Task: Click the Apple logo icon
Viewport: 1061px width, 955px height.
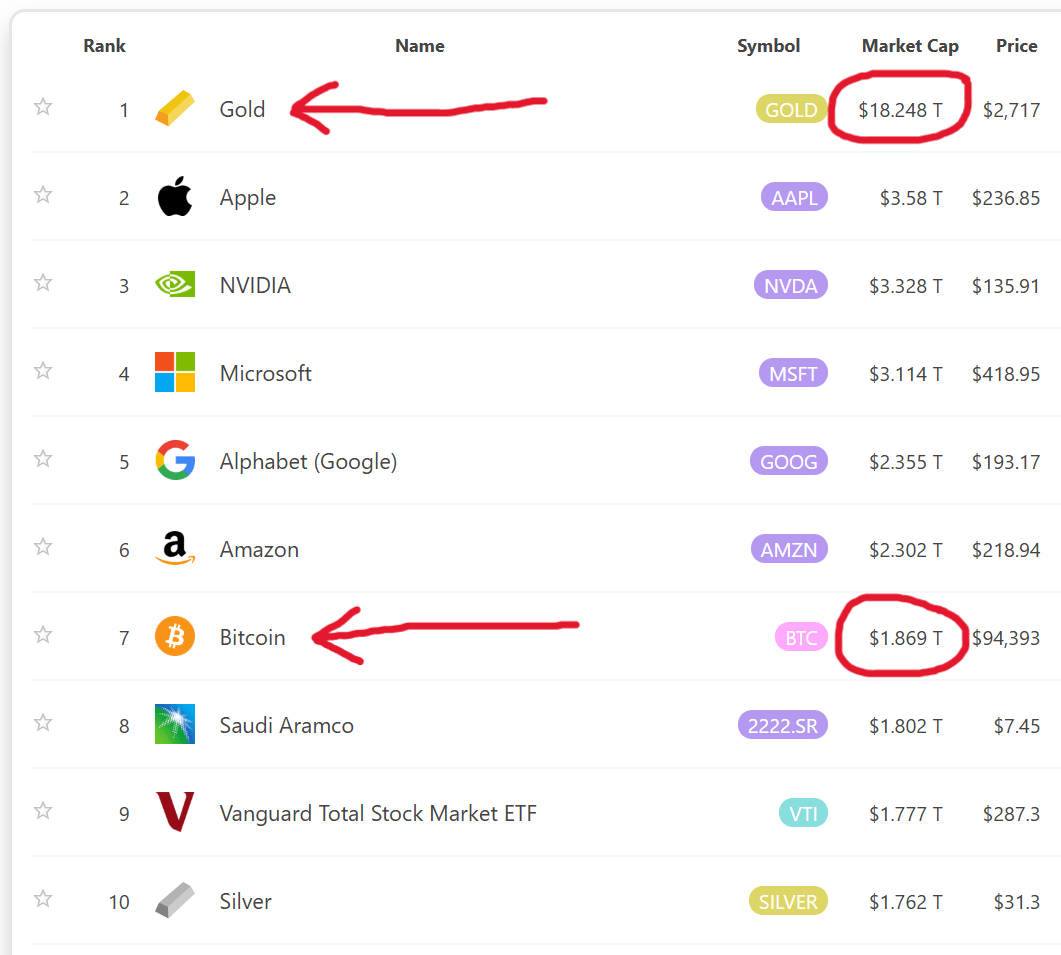Action: [175, 197]
